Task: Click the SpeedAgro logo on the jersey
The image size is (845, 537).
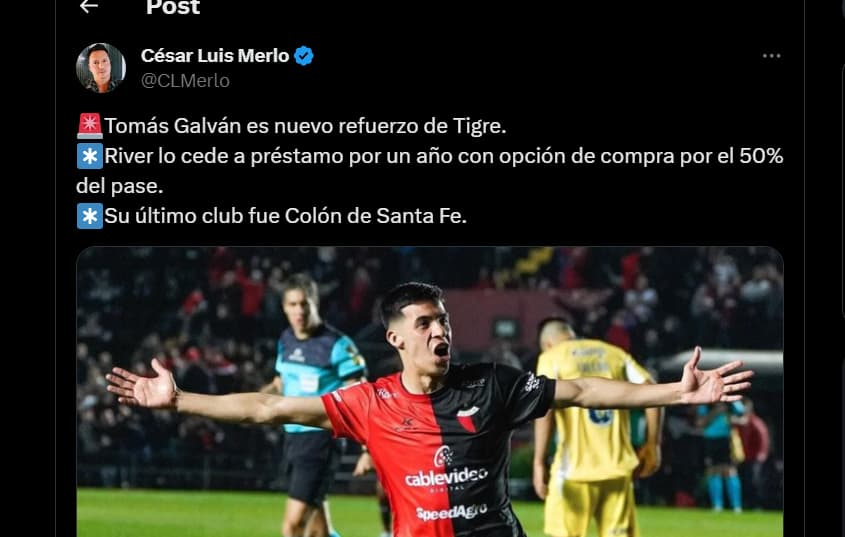Action: coord(452,512)
